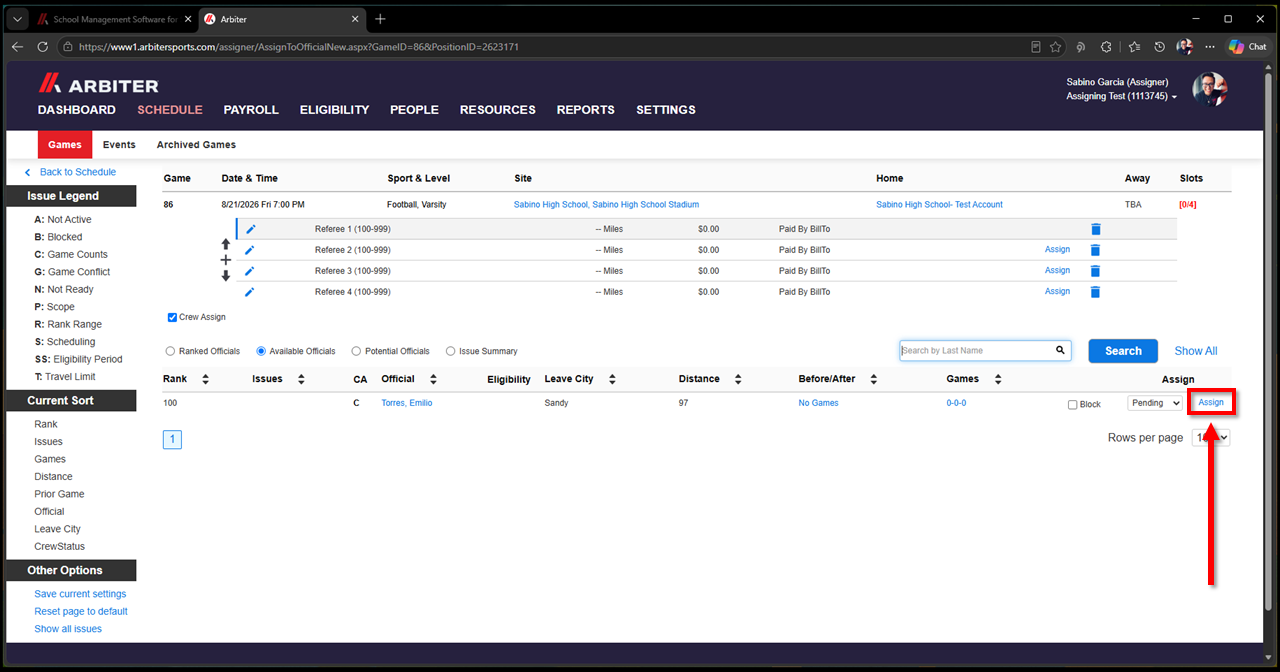Open the SETTINGS menu
The height and width of the screenshot is (672, 1280).
pyautogui.click(x=666, y=110)
